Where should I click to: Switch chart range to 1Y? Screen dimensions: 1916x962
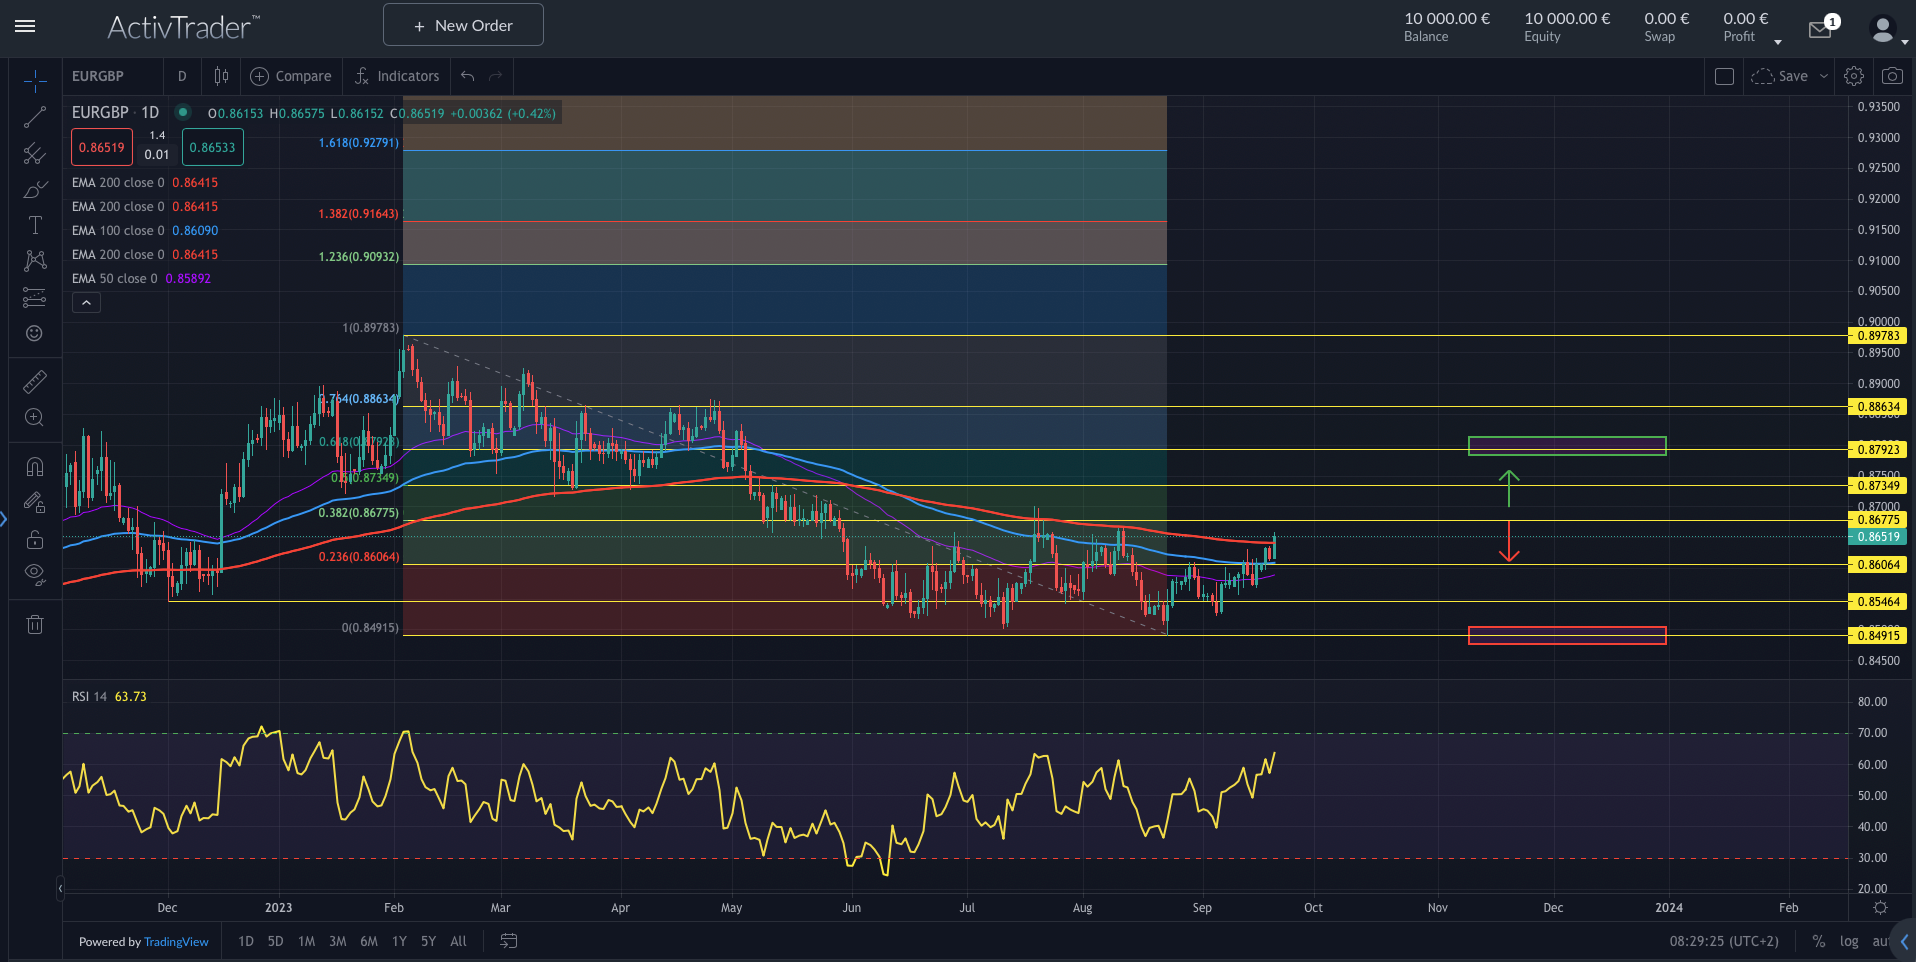[x=399, y=941]
